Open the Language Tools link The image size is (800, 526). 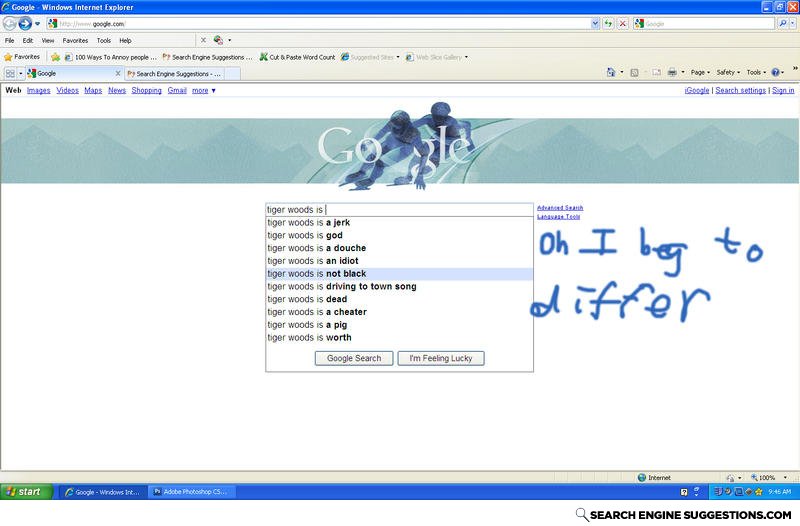[559, 216]
